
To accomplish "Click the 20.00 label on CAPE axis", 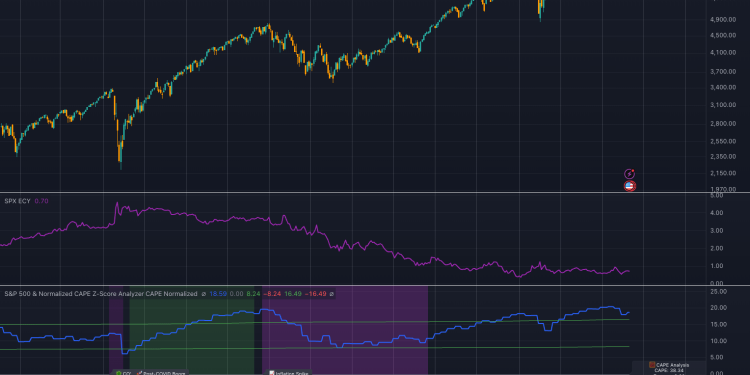I will 719,308.
